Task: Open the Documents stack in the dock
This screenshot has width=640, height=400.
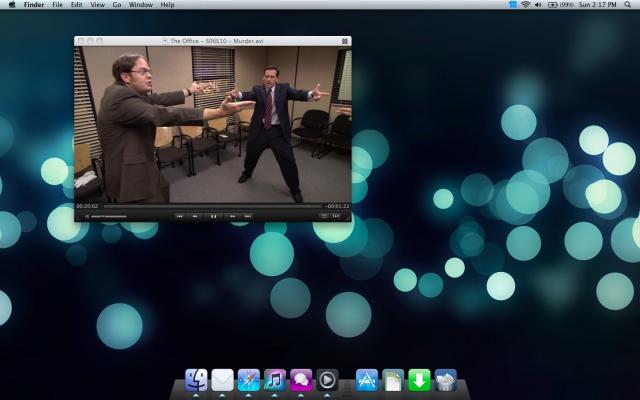Action: coord(393,380)
